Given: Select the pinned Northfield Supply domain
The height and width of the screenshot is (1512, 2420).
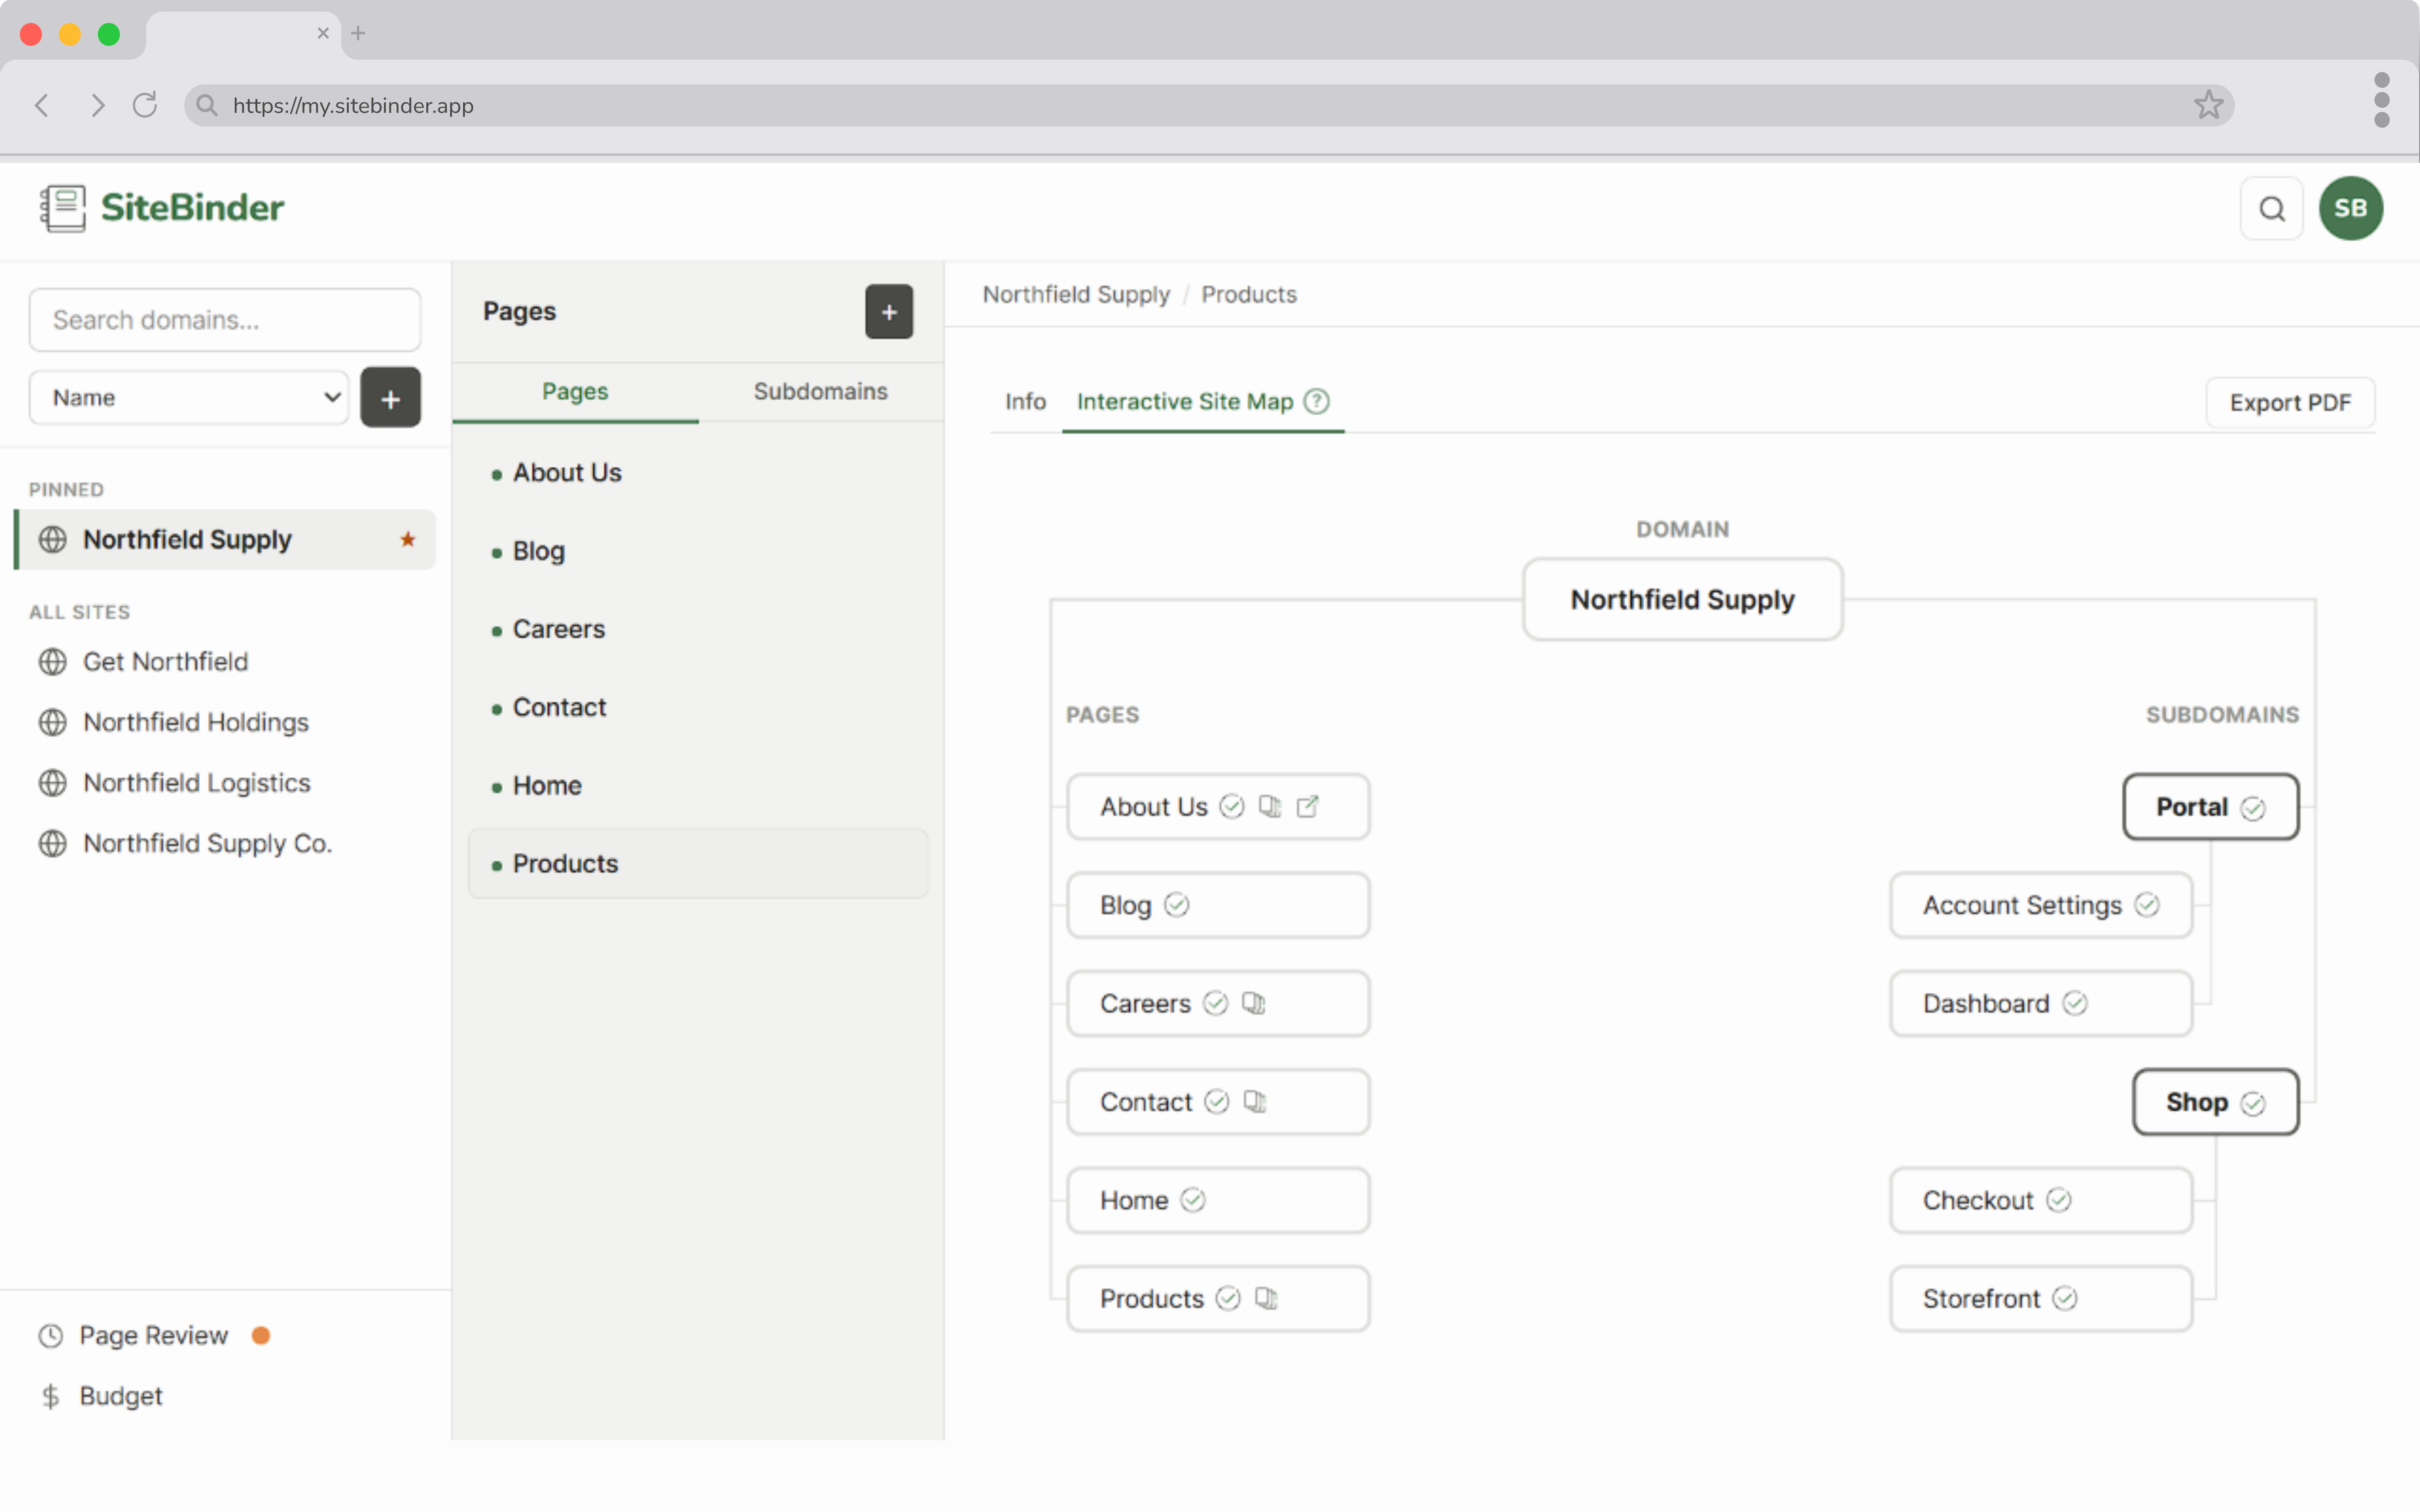Looking at the screenshot, I should [226, 540].
